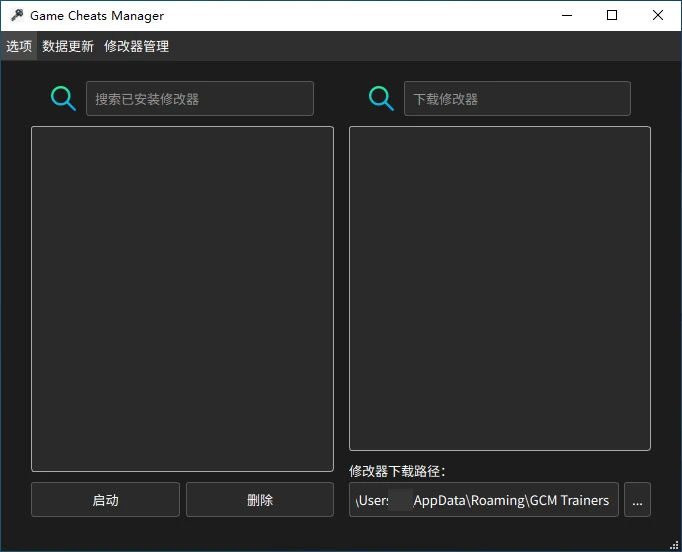The image size is (682, 552).
Task: Close the Game Cheats Manager window
Action: (657, 16)
